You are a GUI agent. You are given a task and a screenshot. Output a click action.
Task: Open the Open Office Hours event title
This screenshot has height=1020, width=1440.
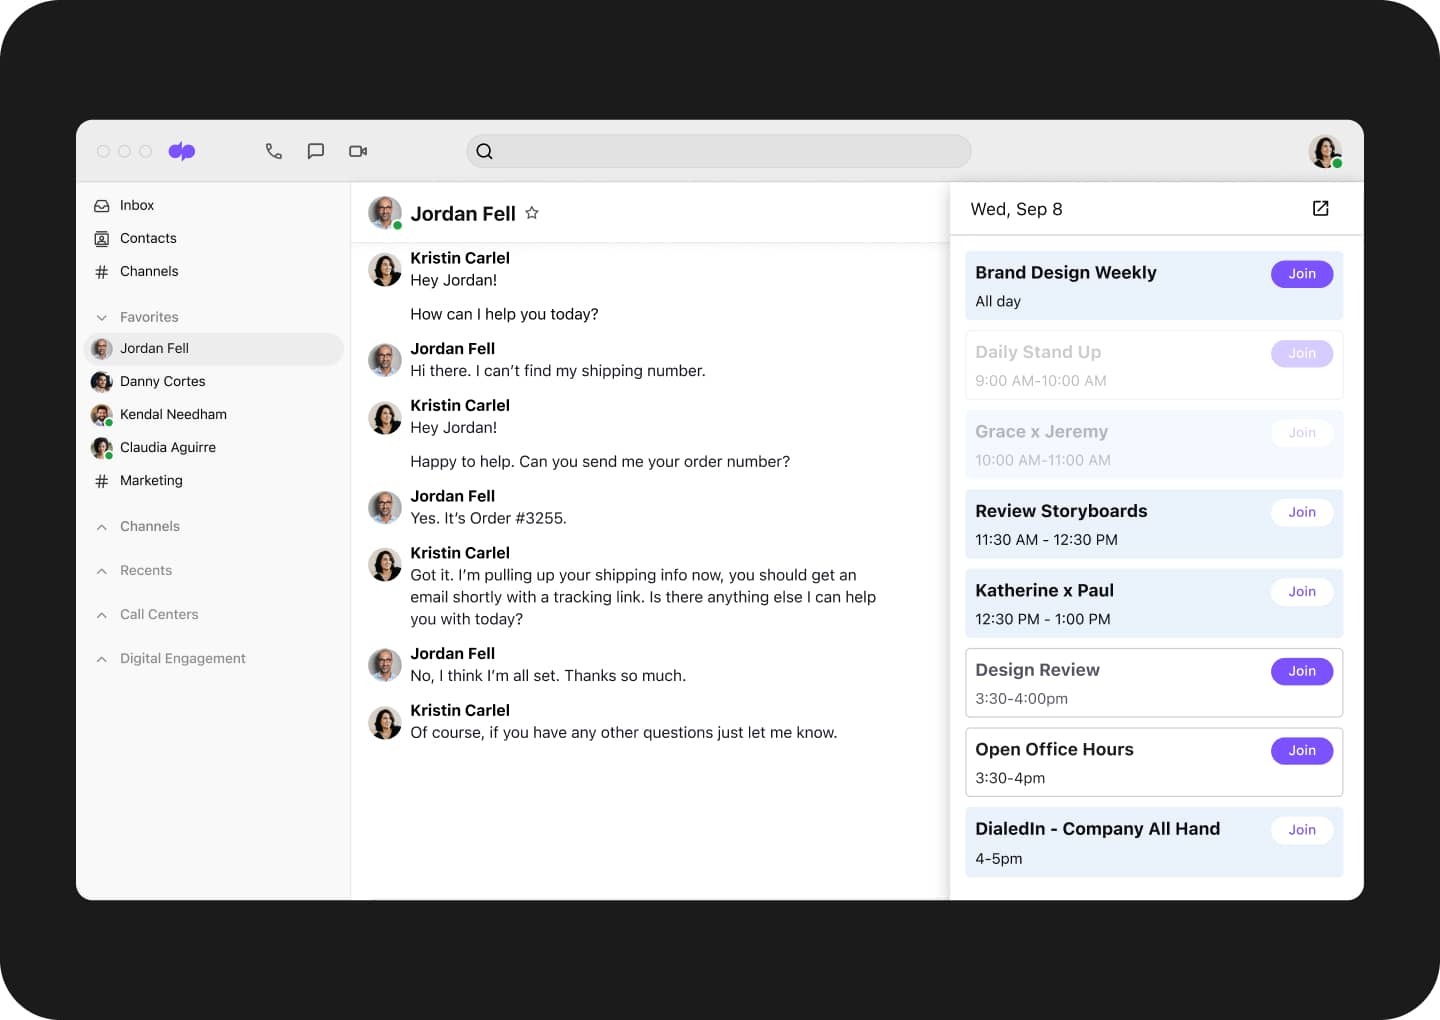tap(1054, 750)
